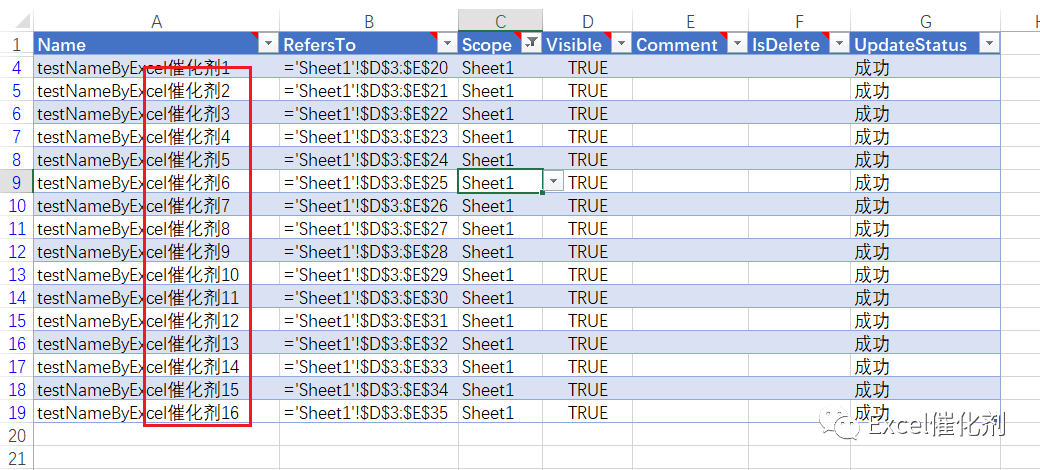This screenshot has width=1040, height=470.
Task: Click the TRUE value in row 13
Action: coord(588,274)
